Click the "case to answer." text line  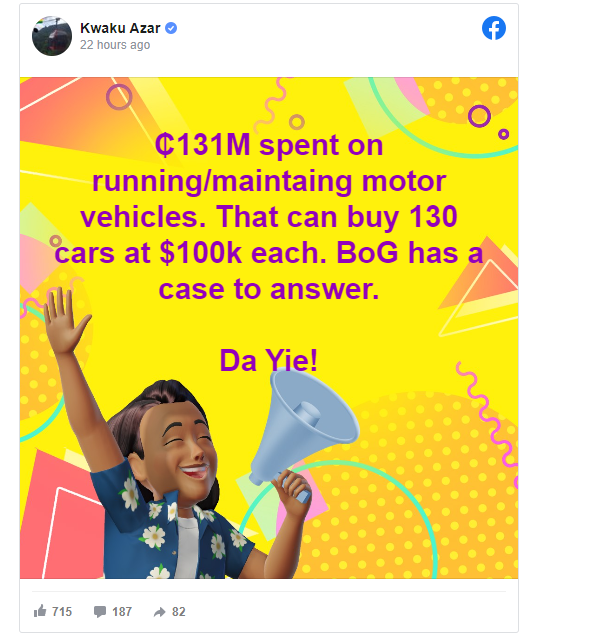(269, 289)
